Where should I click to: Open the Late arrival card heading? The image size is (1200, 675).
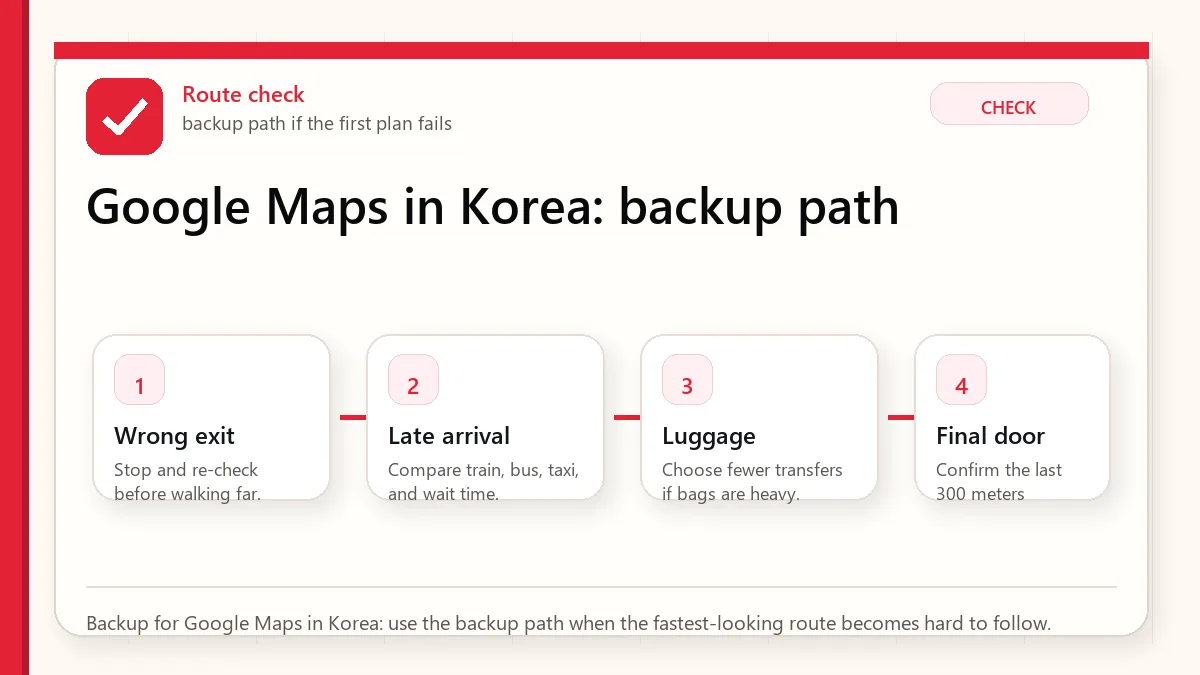pos(449,436)
